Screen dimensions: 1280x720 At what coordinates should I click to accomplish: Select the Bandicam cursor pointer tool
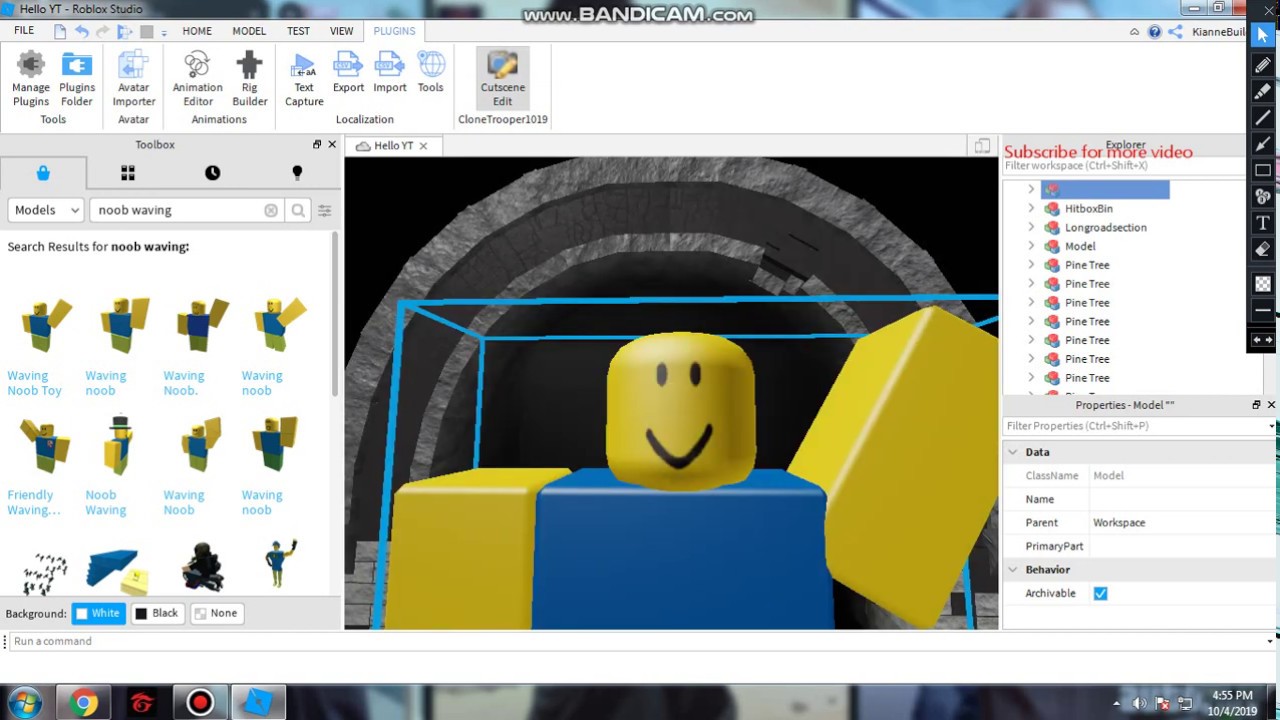click(1263, 35)
